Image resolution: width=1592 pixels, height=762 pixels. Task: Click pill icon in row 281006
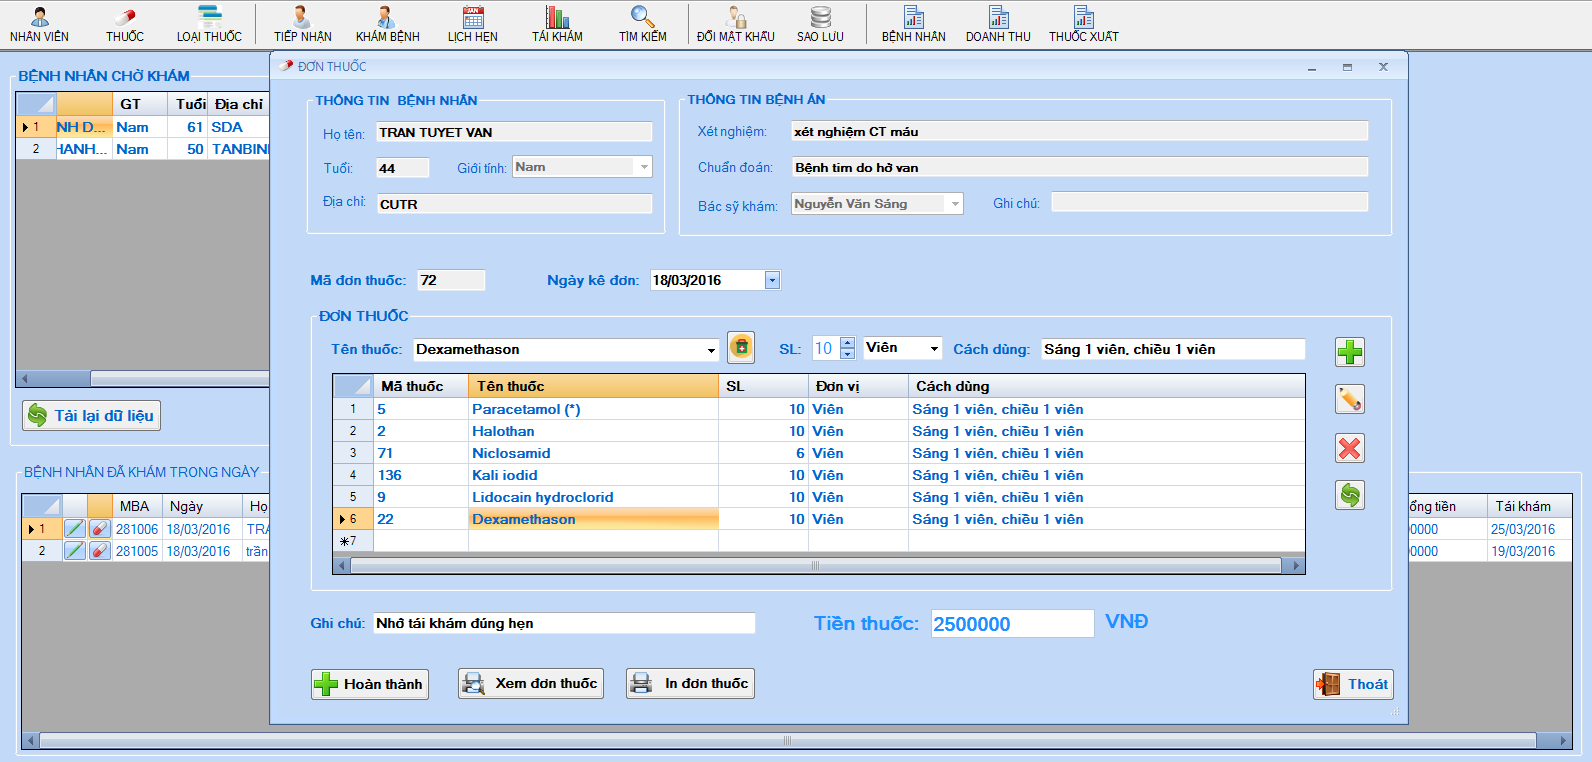[100, 529]
